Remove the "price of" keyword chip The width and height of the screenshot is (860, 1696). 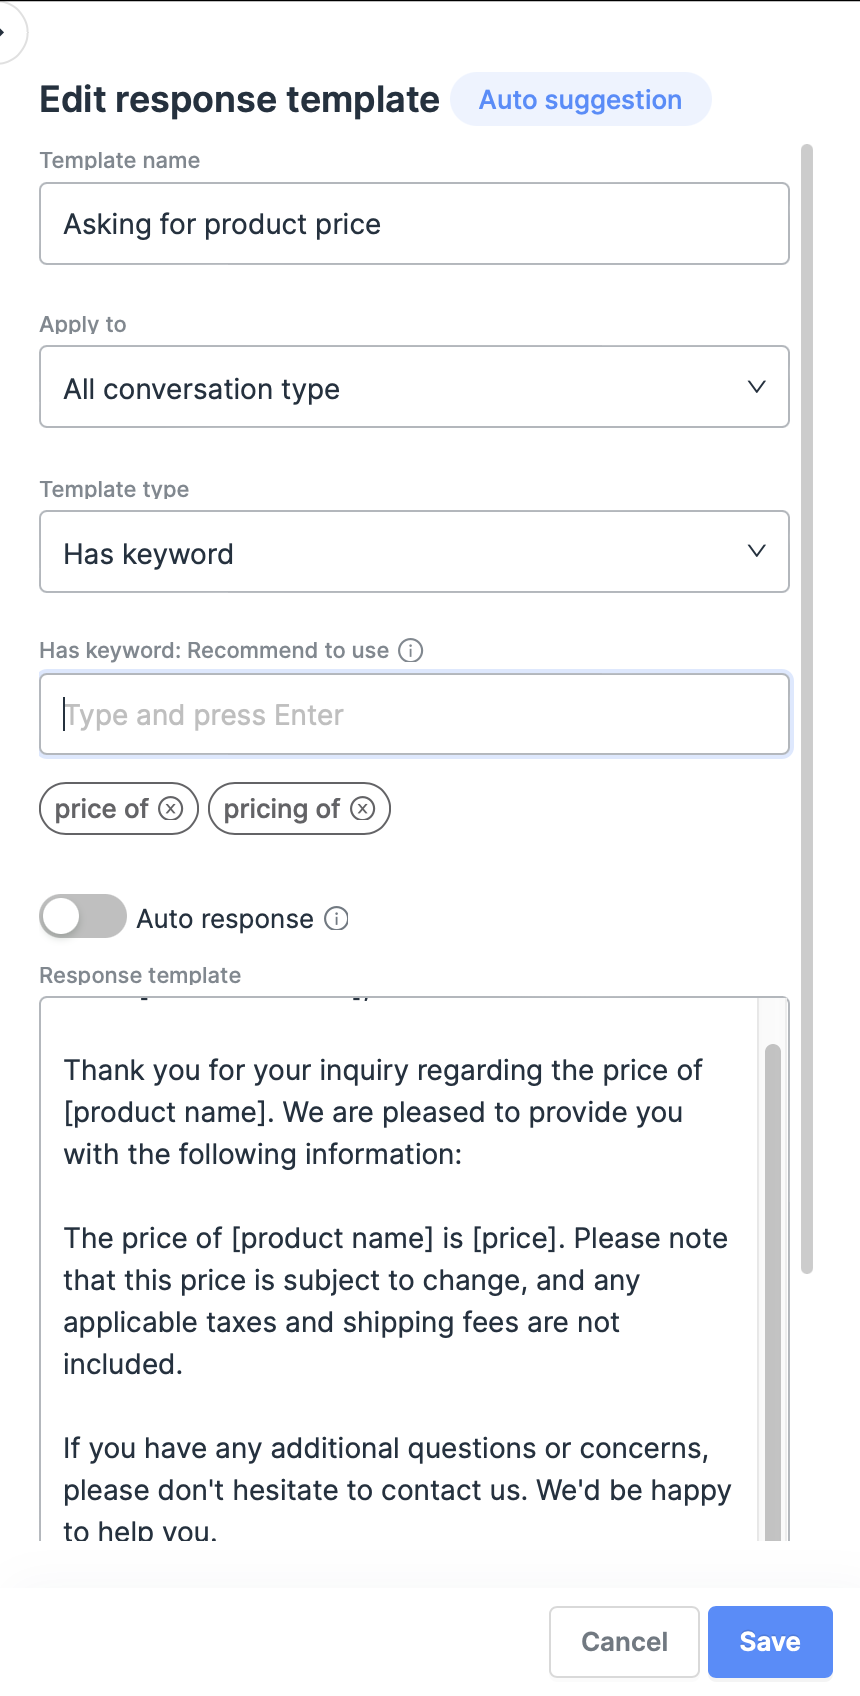[171, 808]
